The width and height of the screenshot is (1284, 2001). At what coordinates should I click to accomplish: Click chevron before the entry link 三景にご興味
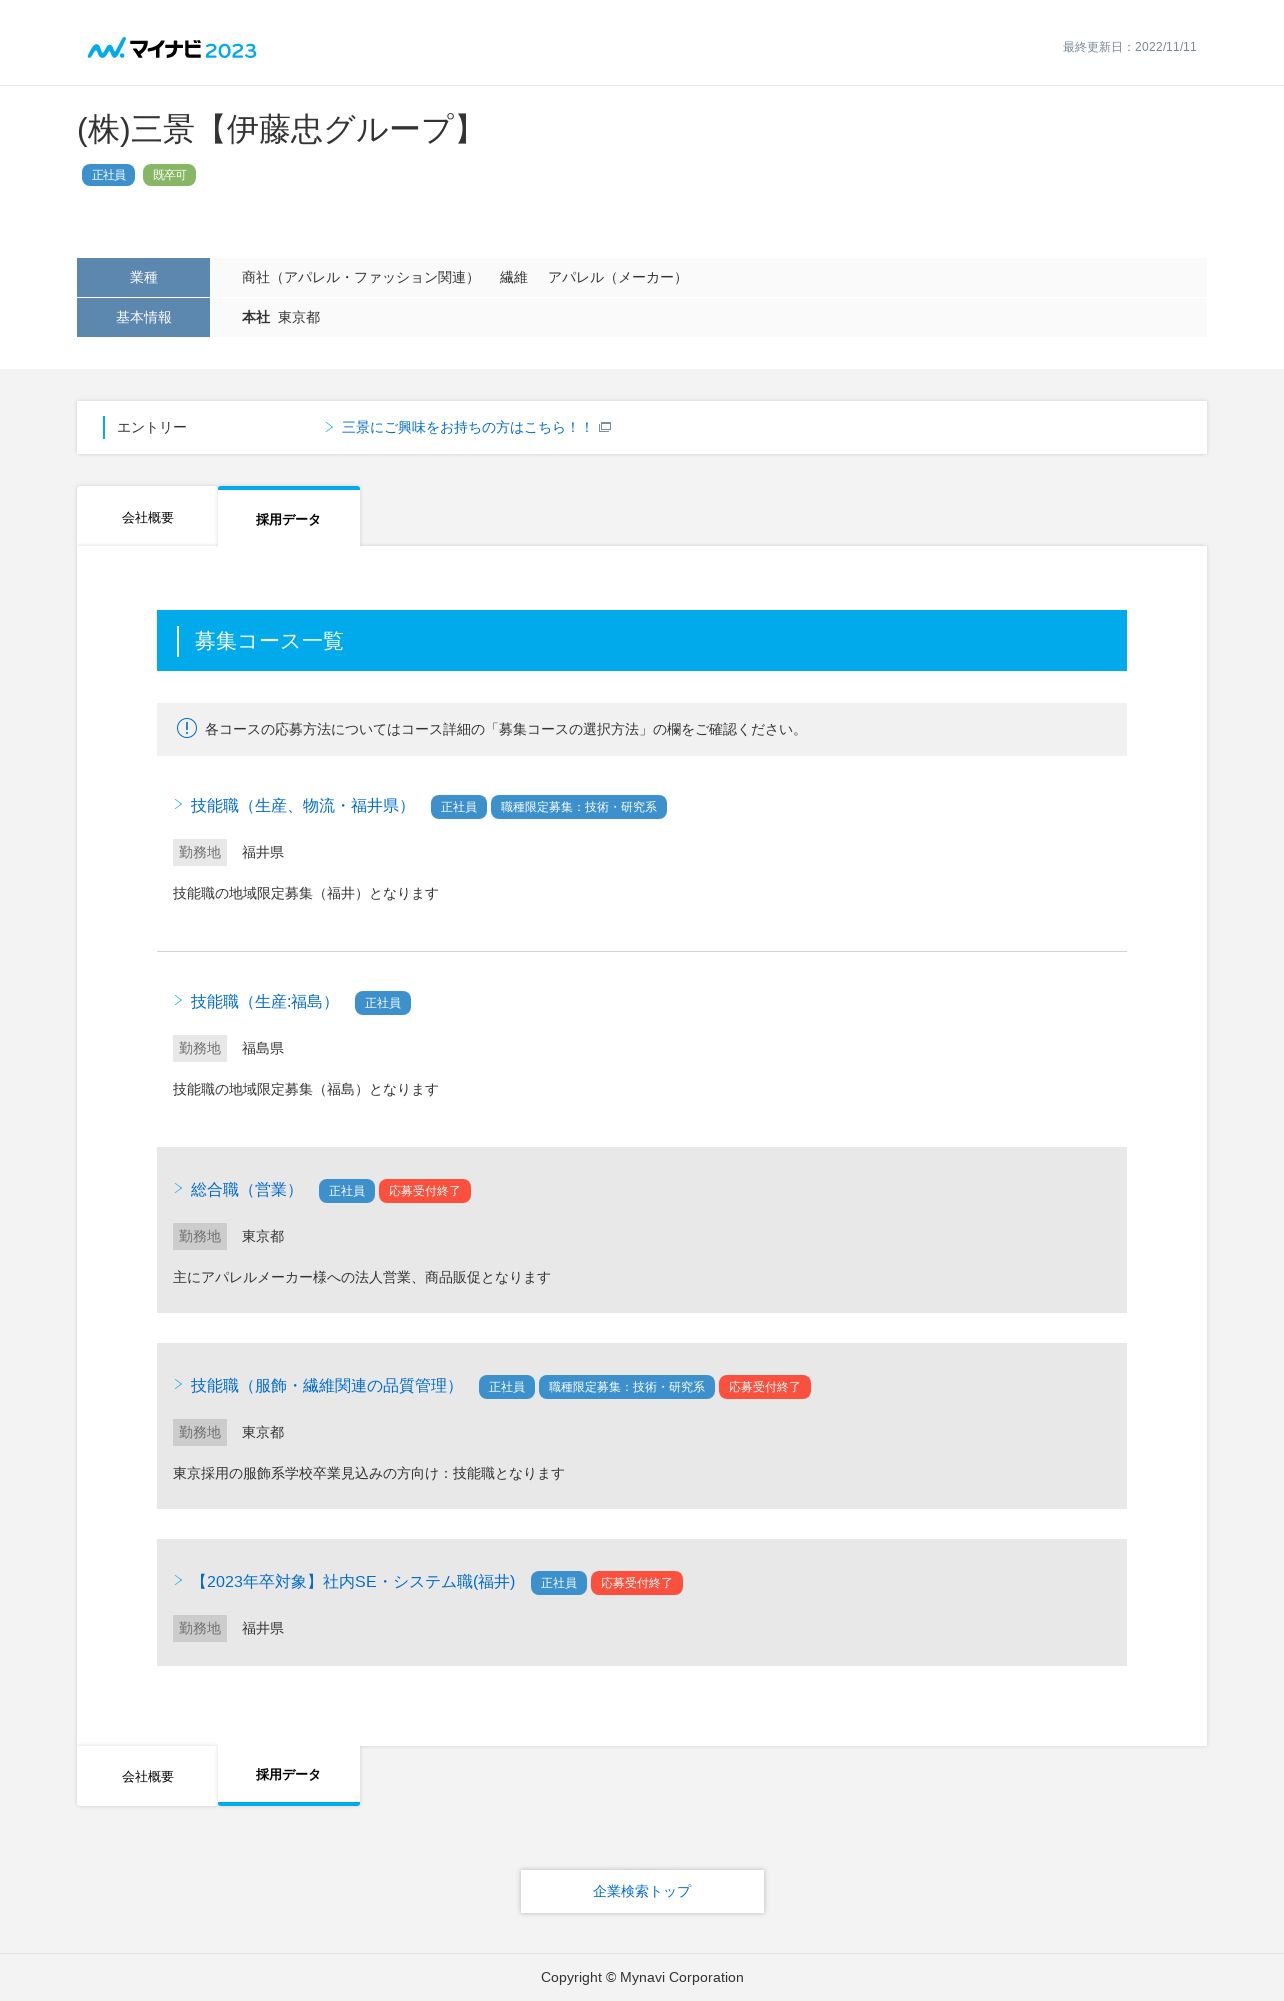point(329,427)
